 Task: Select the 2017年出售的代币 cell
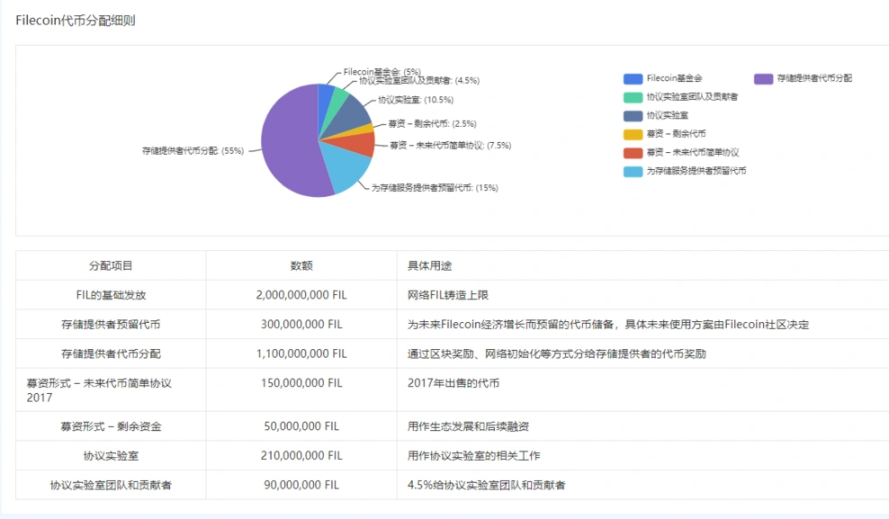pyautogui.click(x=643, y=390)
